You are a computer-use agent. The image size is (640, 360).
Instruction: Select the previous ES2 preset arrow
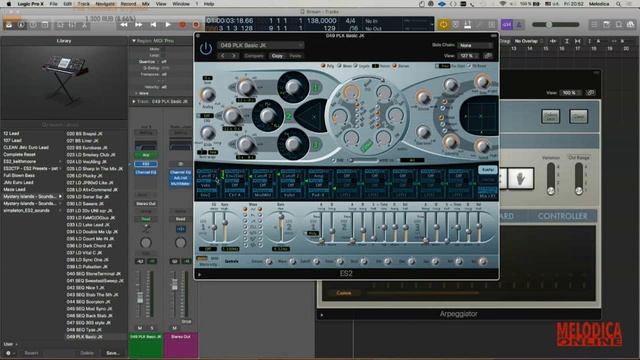(x=223, y=56)
